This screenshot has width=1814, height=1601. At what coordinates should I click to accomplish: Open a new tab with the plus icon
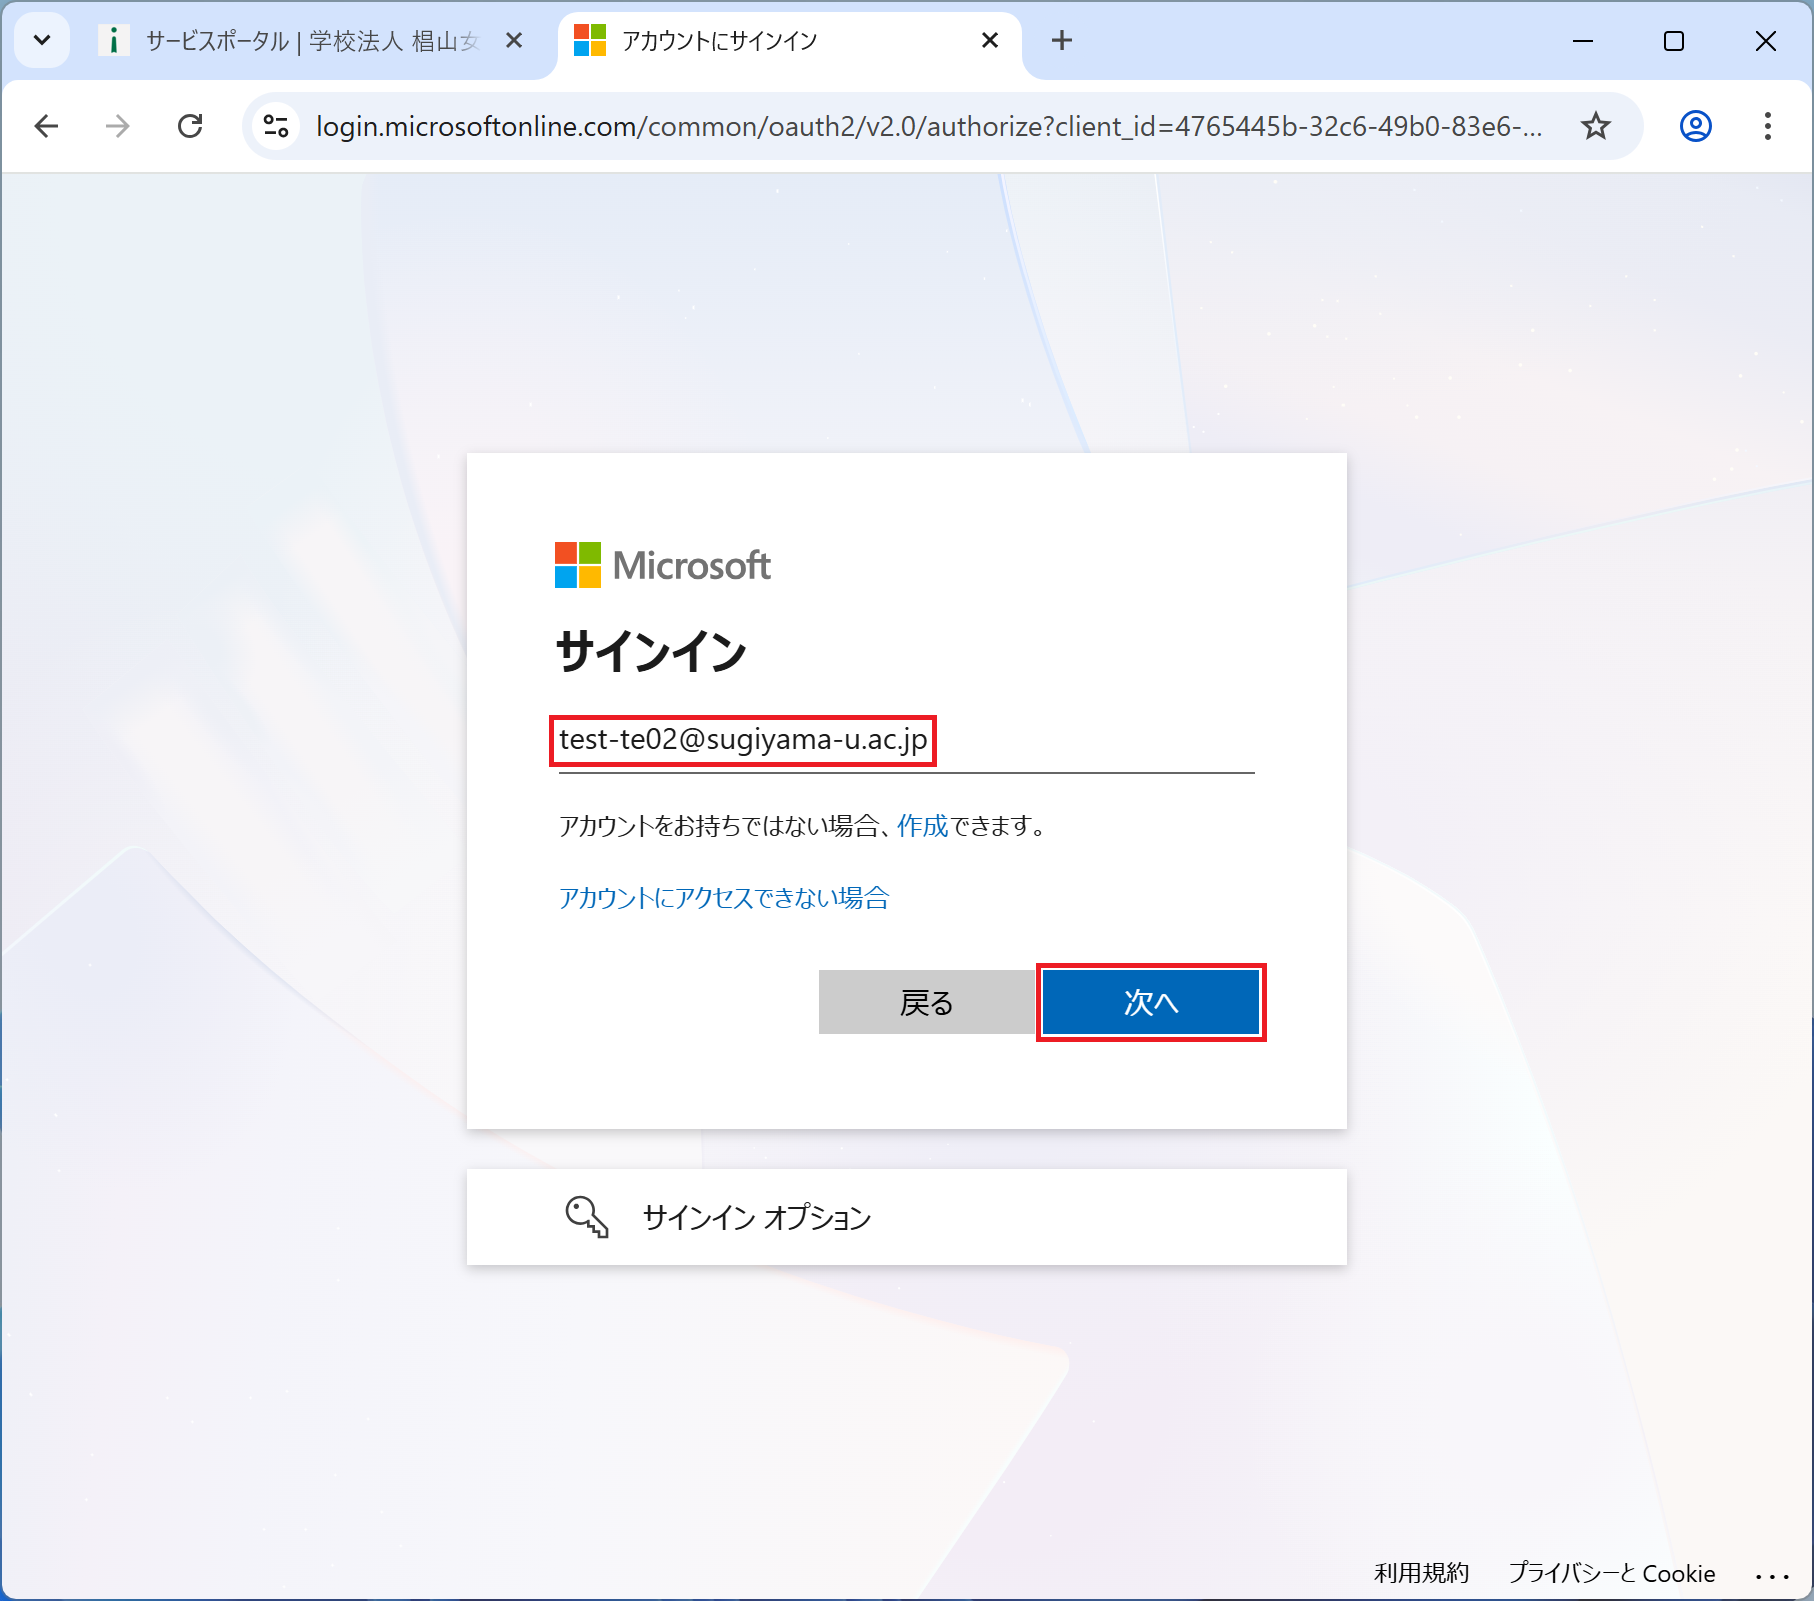pos(1062,41)
